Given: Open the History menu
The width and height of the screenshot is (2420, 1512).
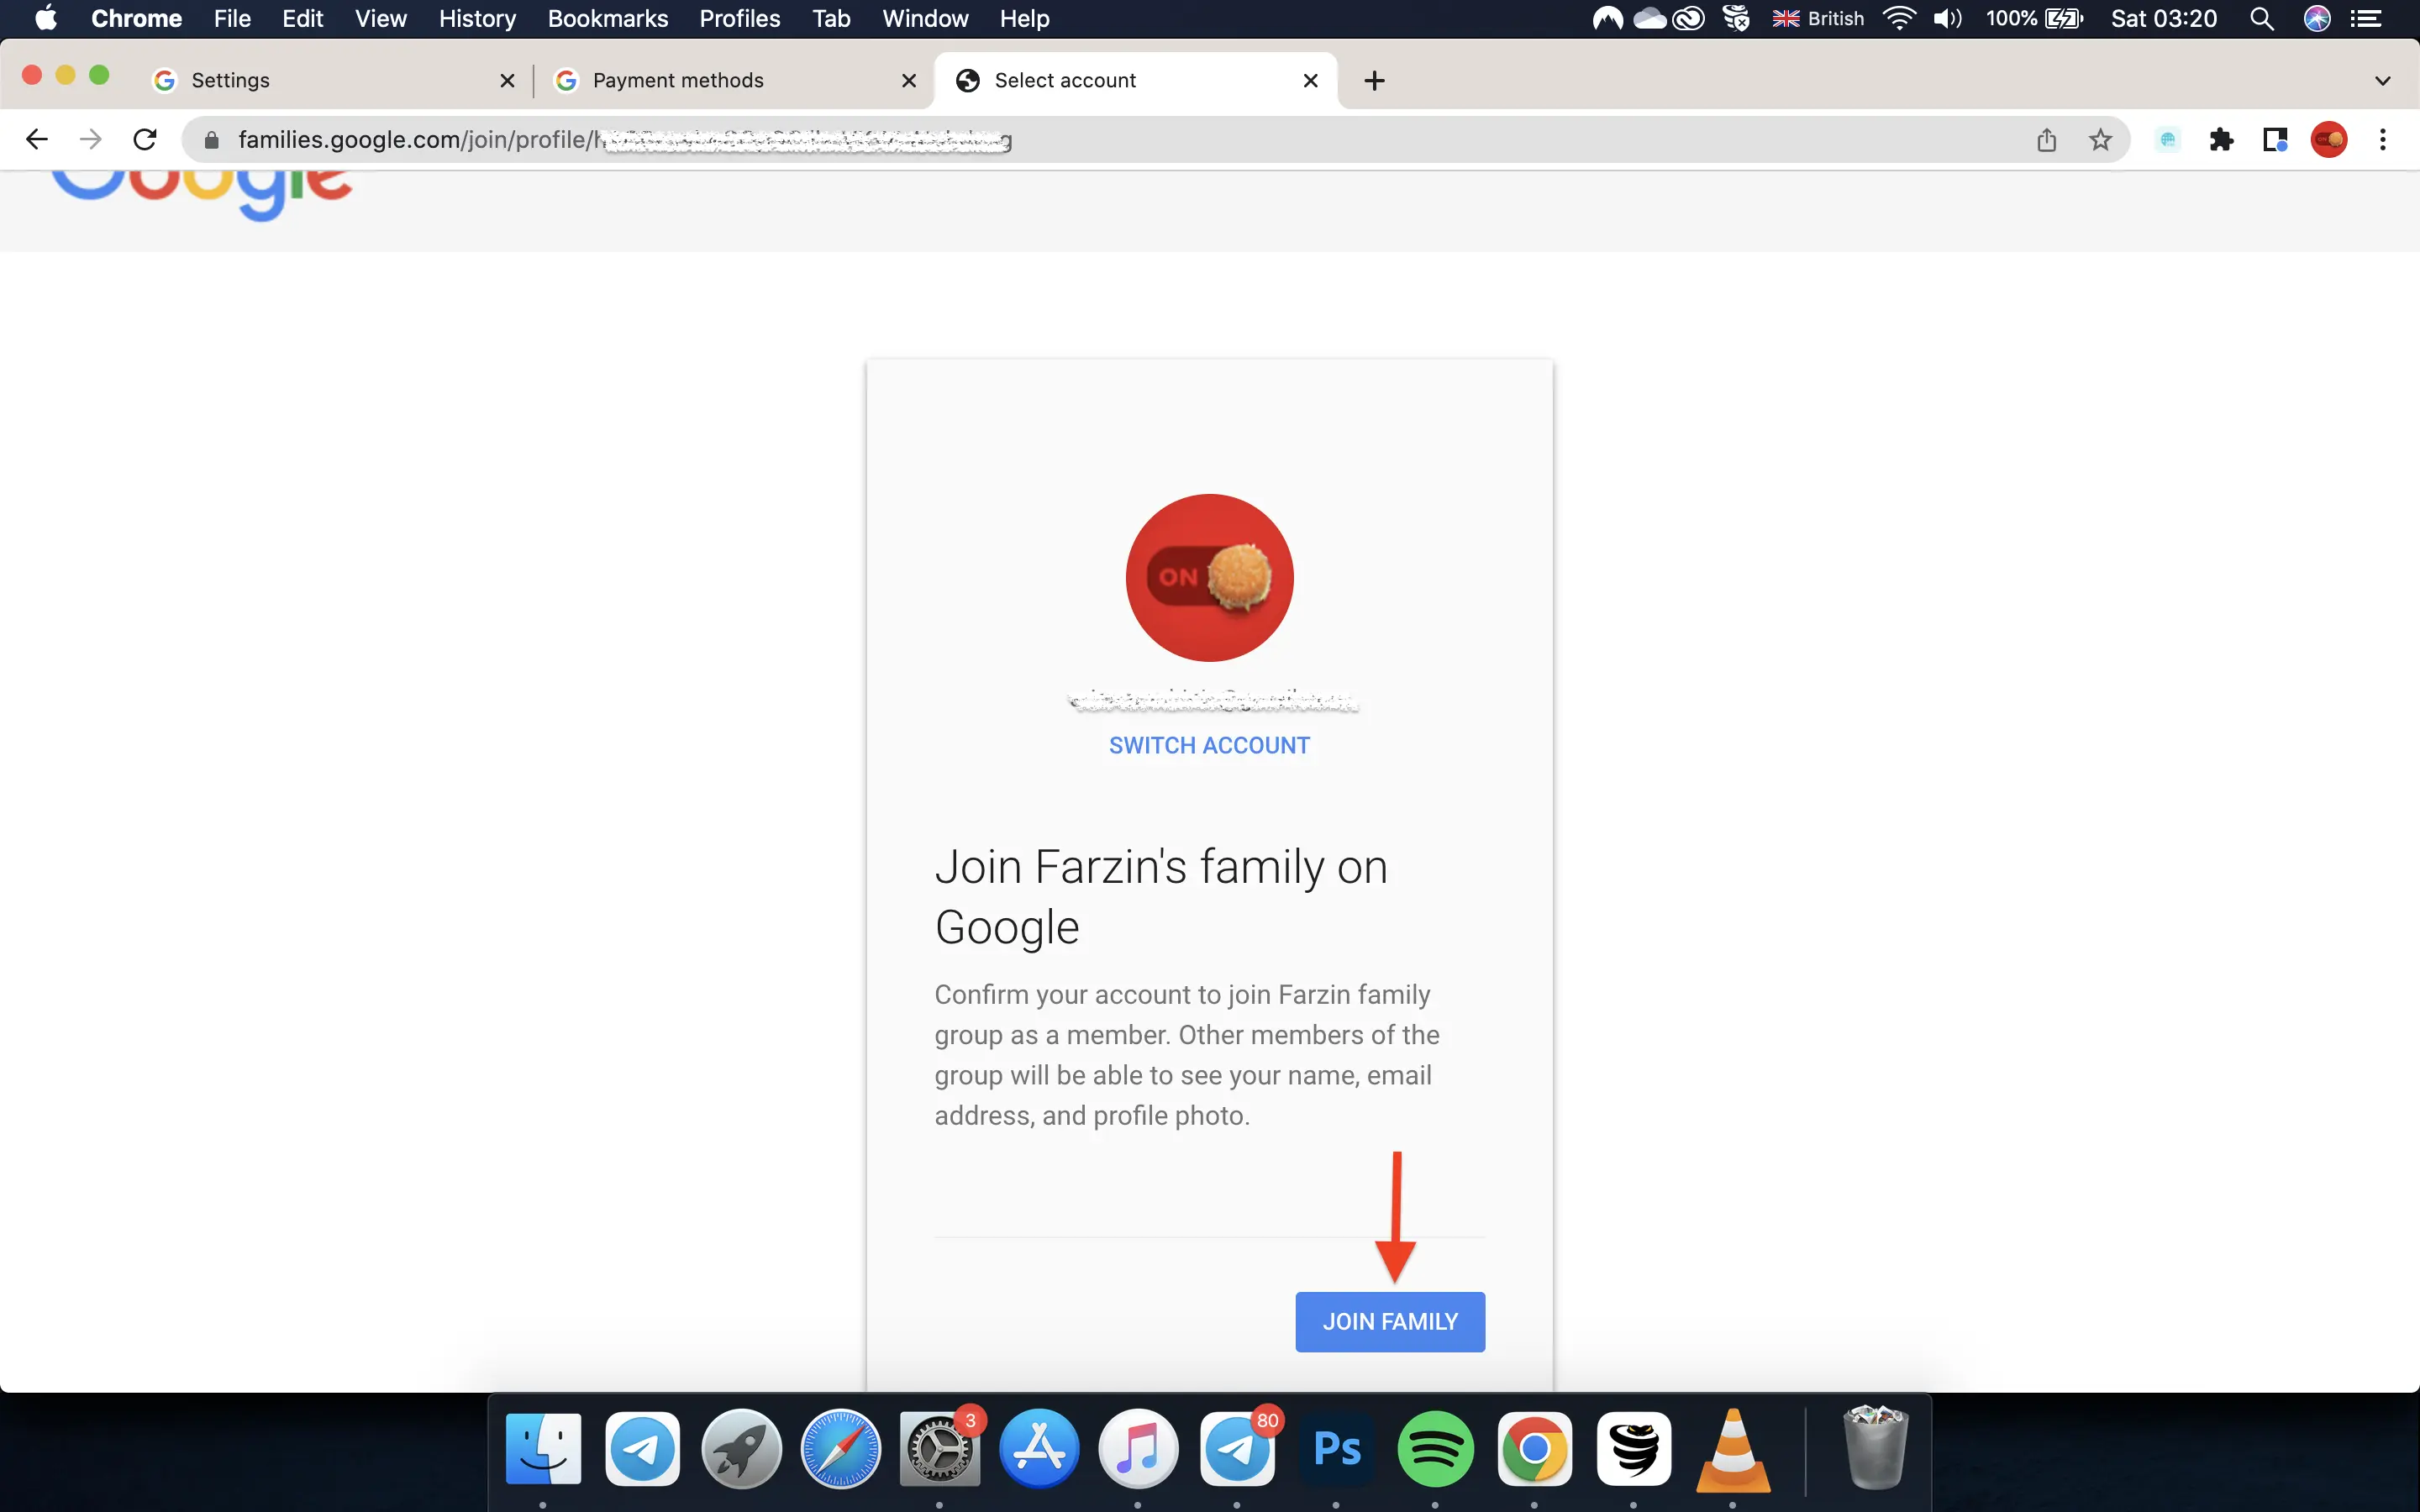Looking at the screenshot, I should coord(477,19).
